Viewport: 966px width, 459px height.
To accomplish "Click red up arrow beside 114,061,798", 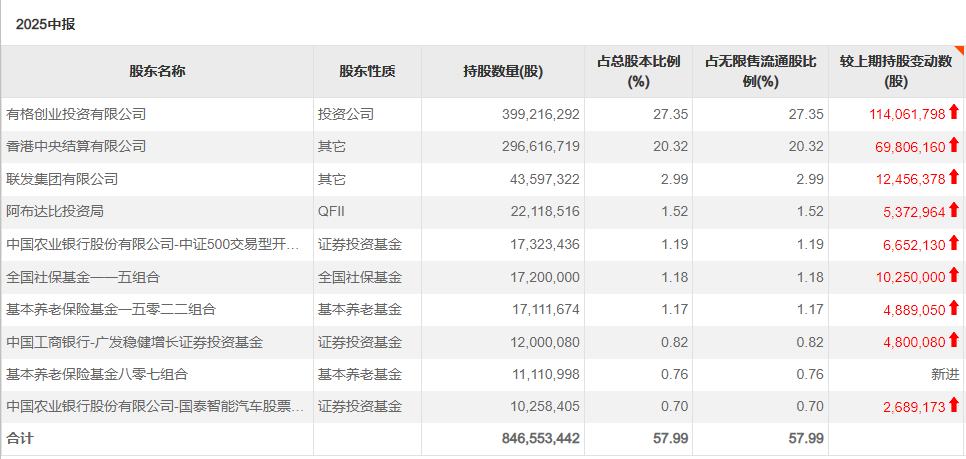I will [954, 113].
